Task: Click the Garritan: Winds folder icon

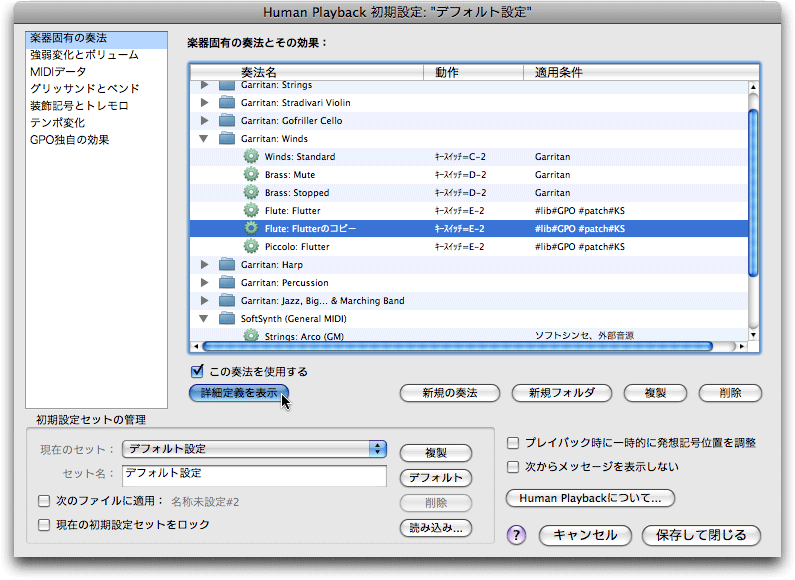Action: pos(227,138)
